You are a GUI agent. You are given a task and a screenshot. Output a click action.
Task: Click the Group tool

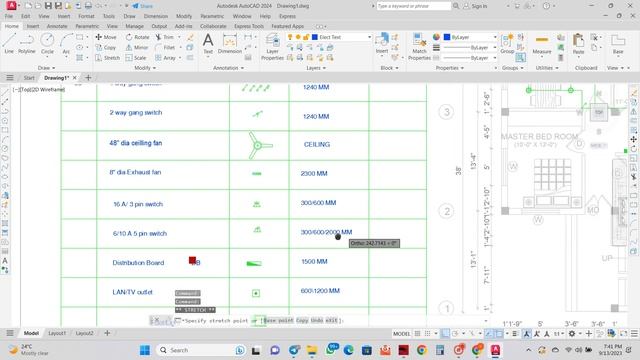tap(507, 44)
